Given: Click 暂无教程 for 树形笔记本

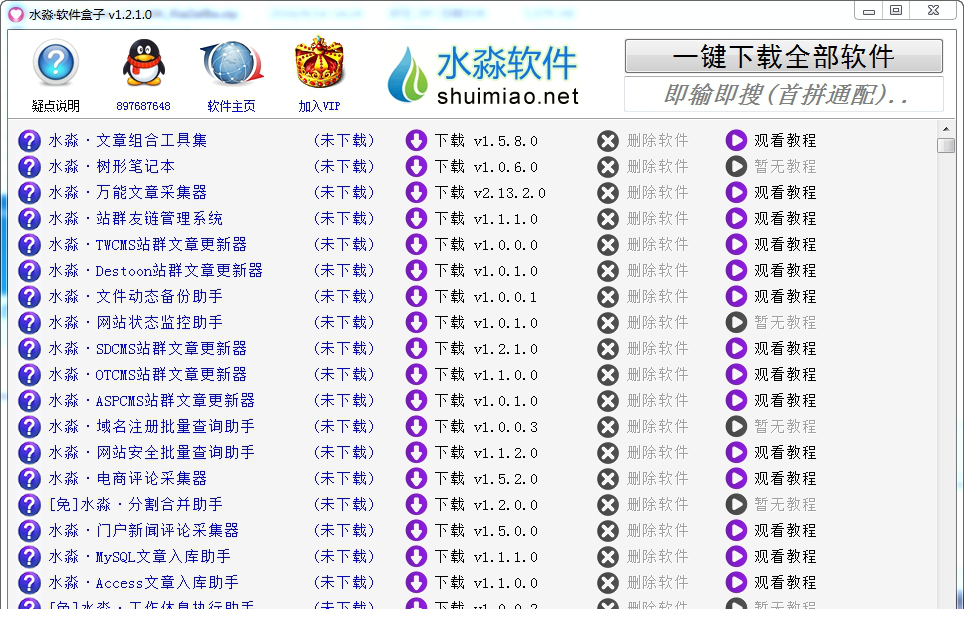Looking at the screenshot, I should (785, 167).
